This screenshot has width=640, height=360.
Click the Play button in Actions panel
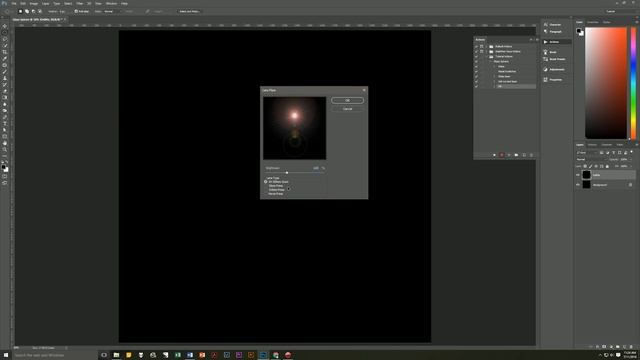tap(509, 155)
